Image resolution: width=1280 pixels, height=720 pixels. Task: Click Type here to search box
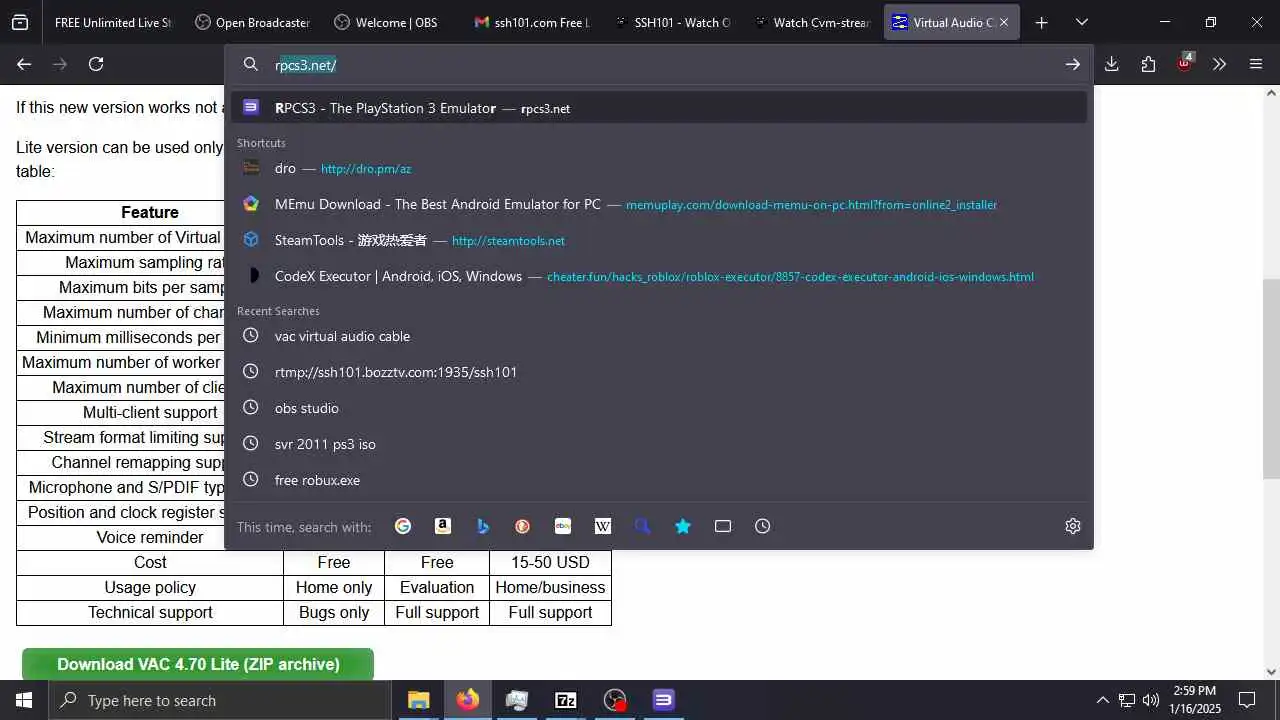pos(220,700)
